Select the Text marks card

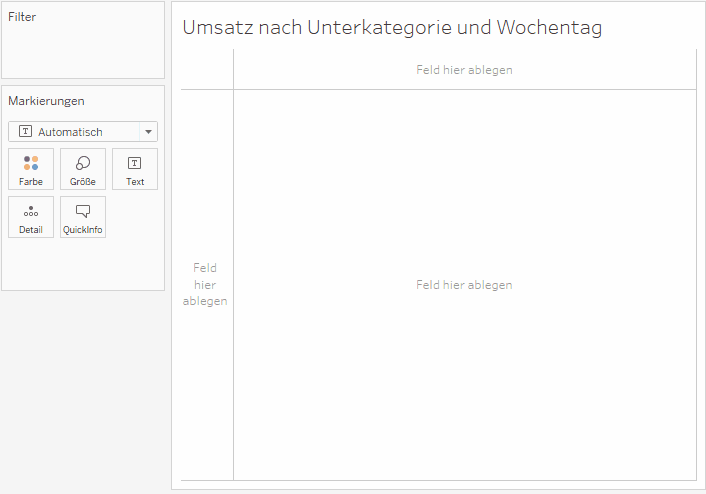pos(135,169)
